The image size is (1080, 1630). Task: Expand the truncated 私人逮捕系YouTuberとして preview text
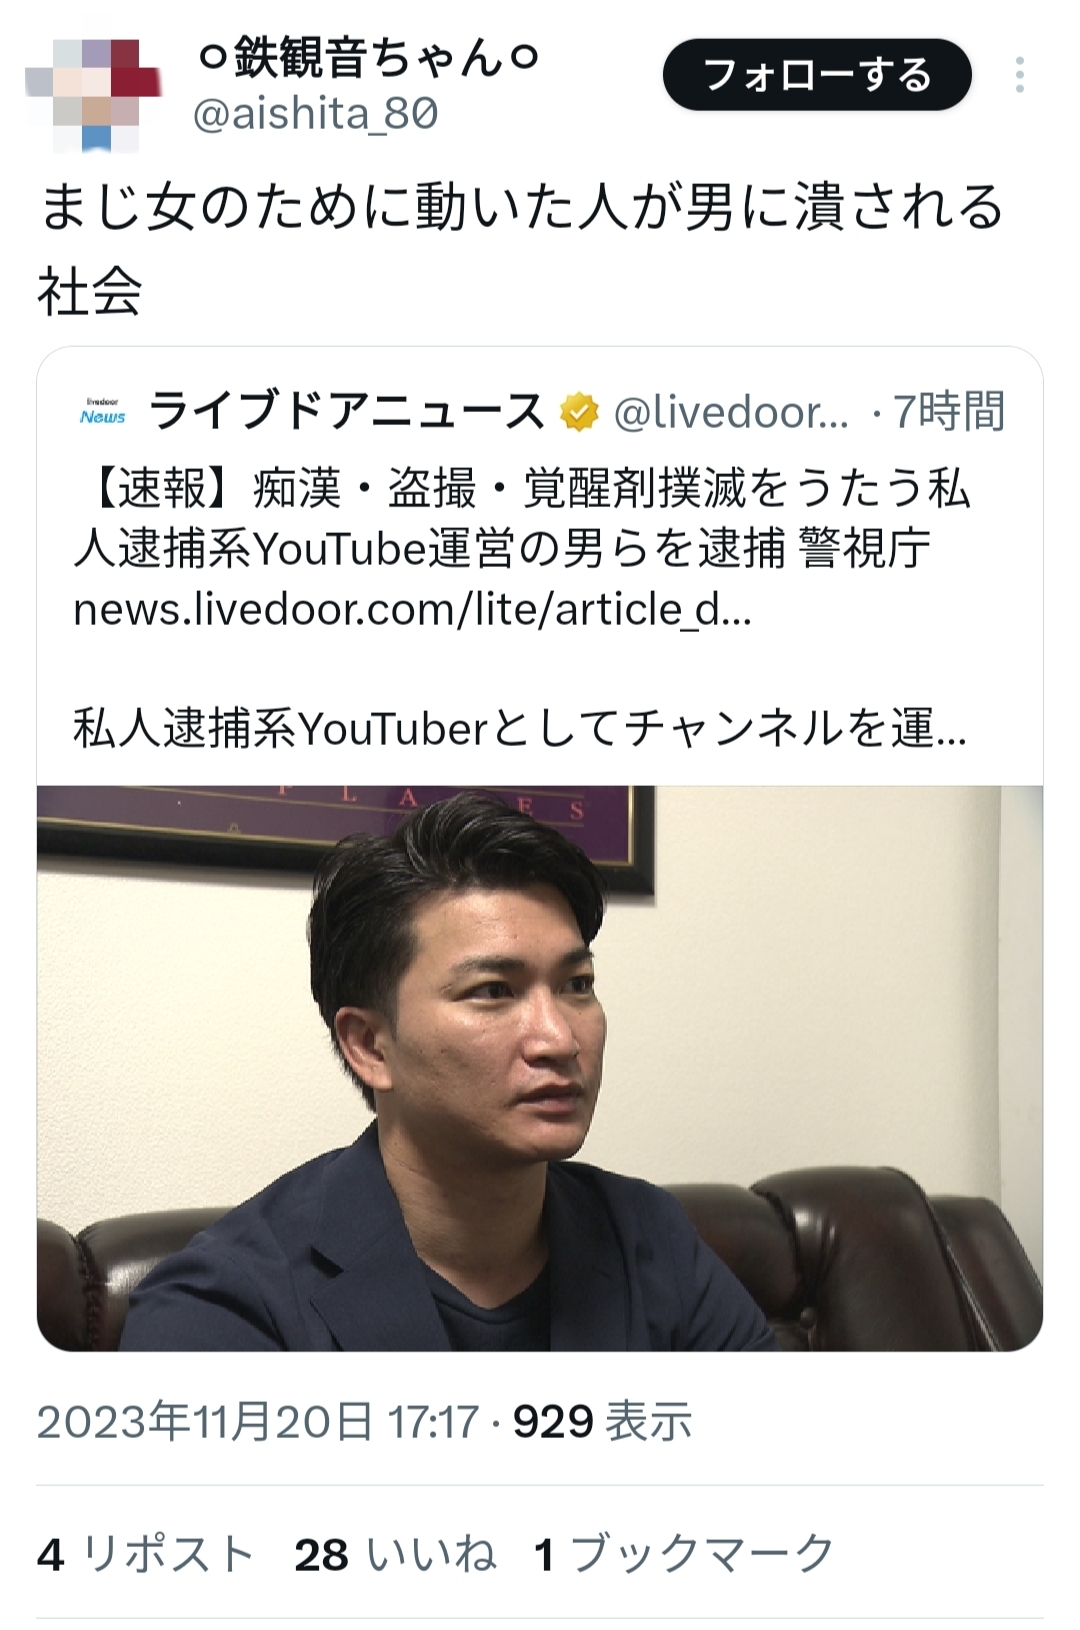click(x=520, y=728)
